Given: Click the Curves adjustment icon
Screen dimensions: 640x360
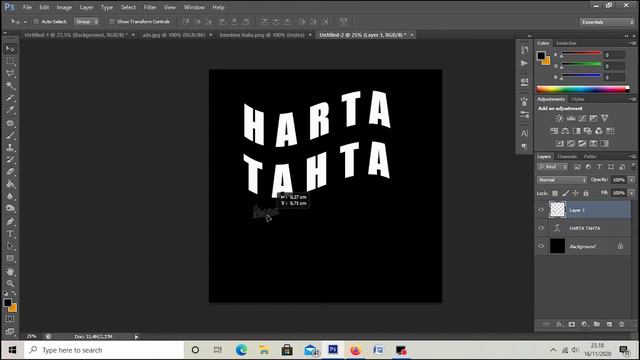Looking at the screenshot, I should (x=582, y=118).
